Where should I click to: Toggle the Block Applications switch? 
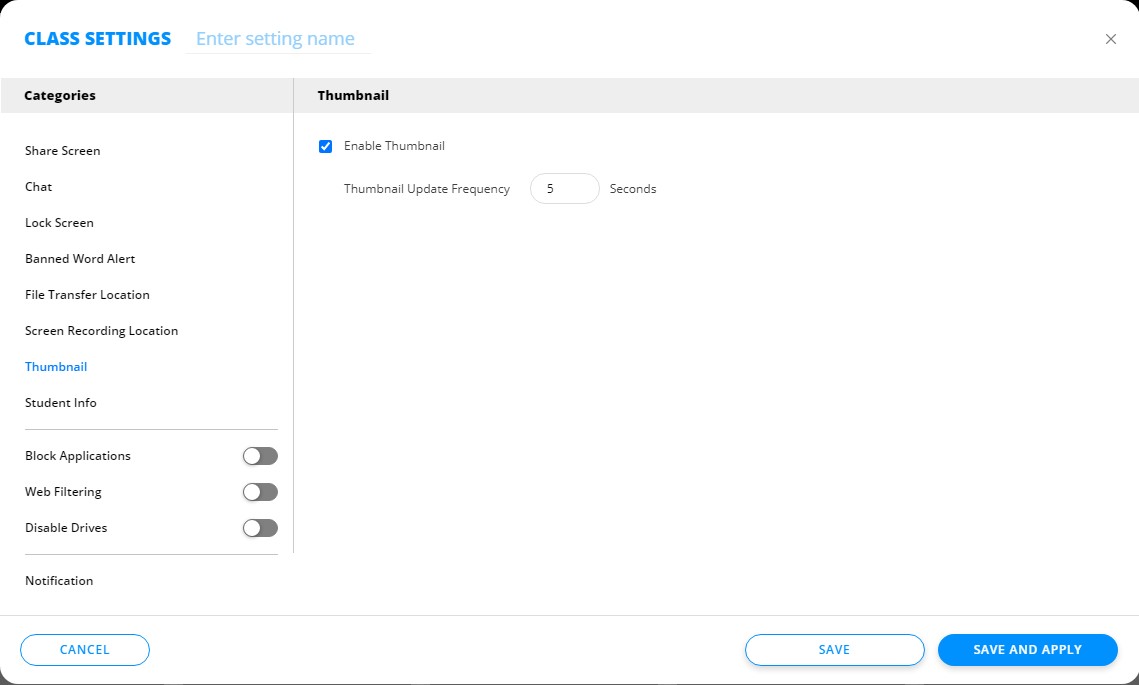pyautogui.click(x=260, y=456)
